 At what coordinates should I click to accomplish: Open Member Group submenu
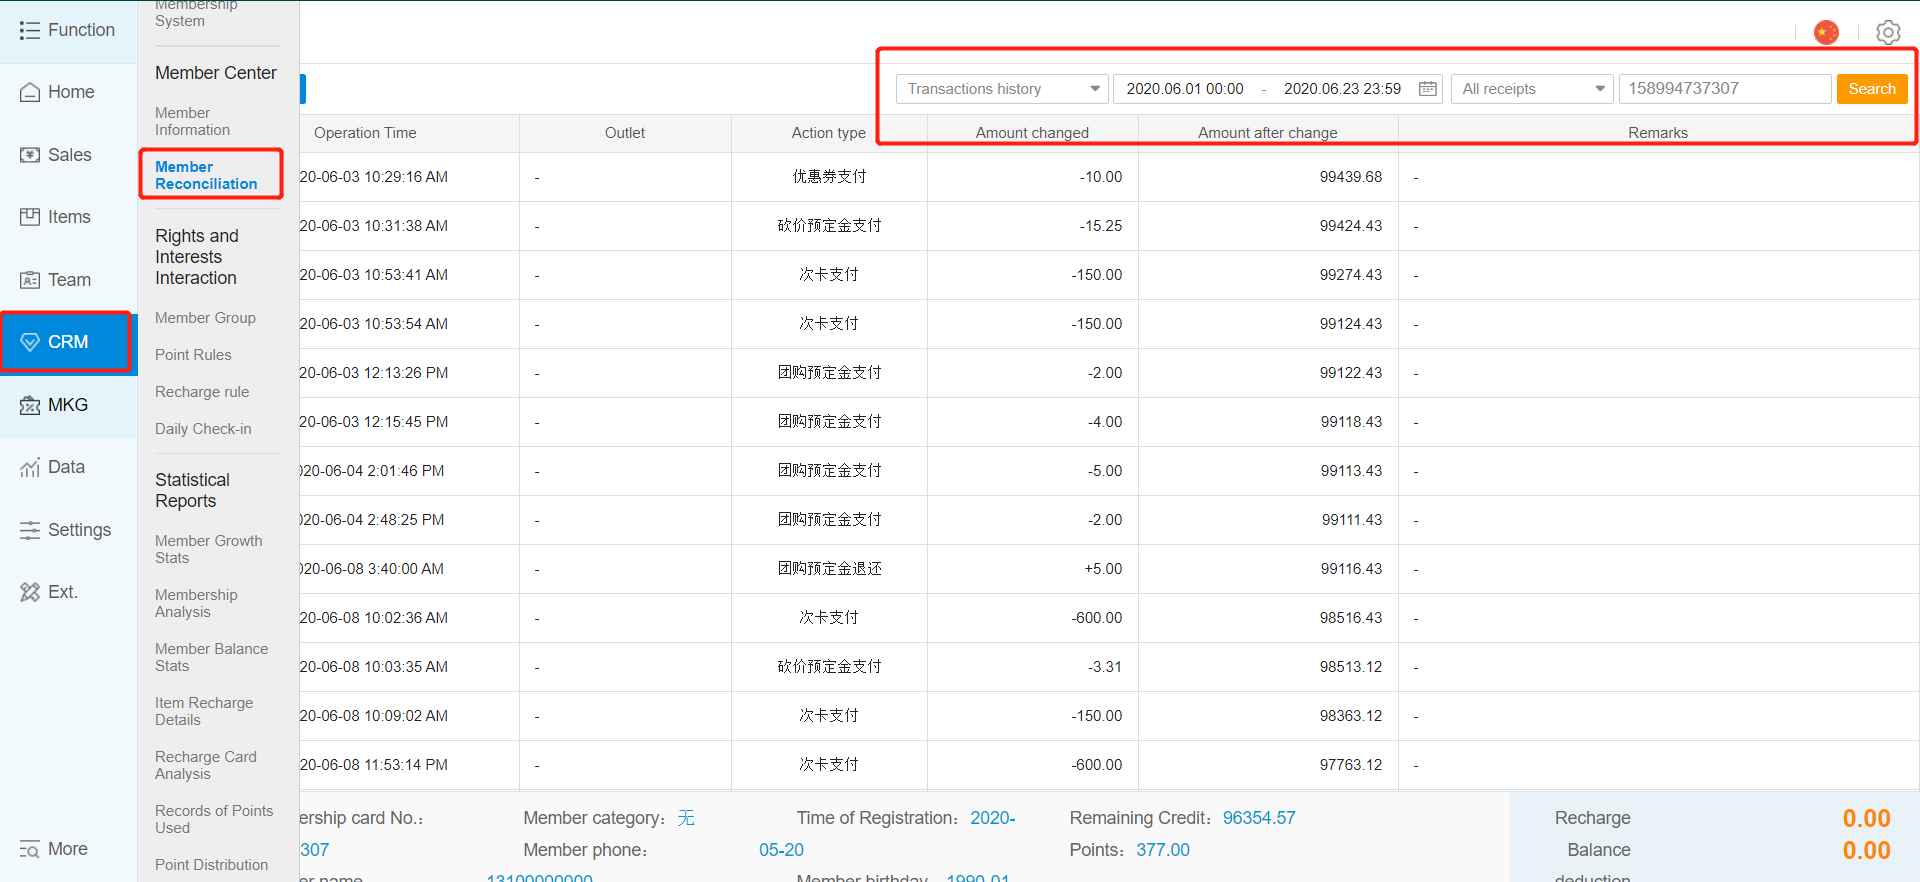pyautogui.click(x=205, y=318)
